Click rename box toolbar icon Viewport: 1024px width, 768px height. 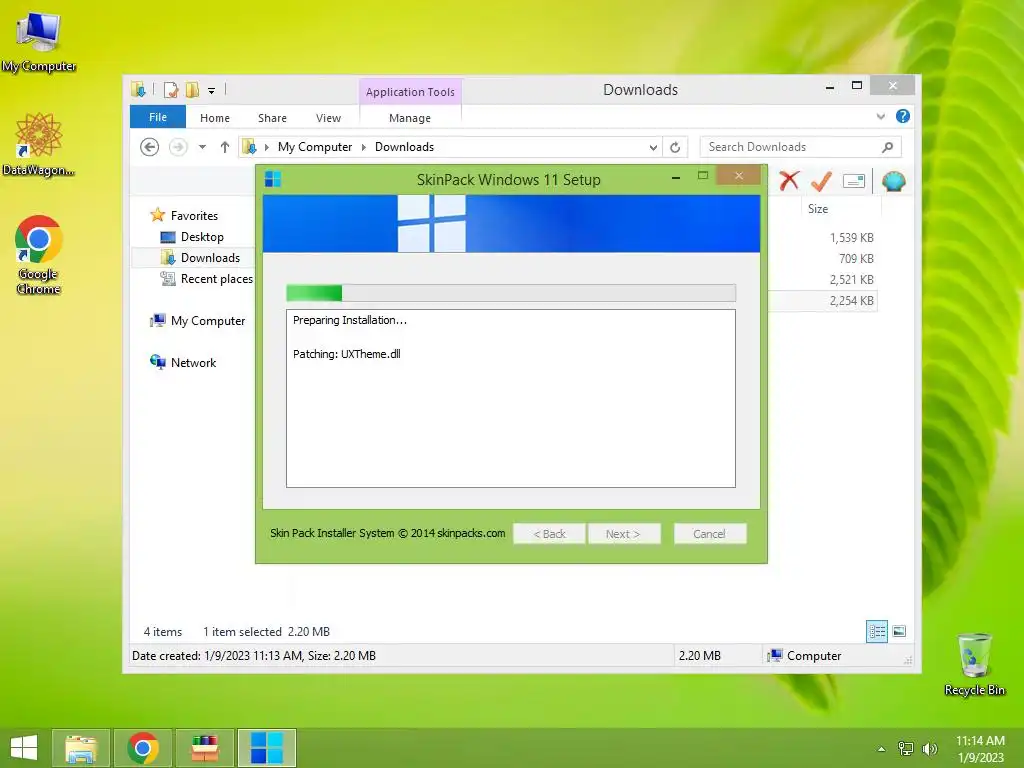point(854,181)
